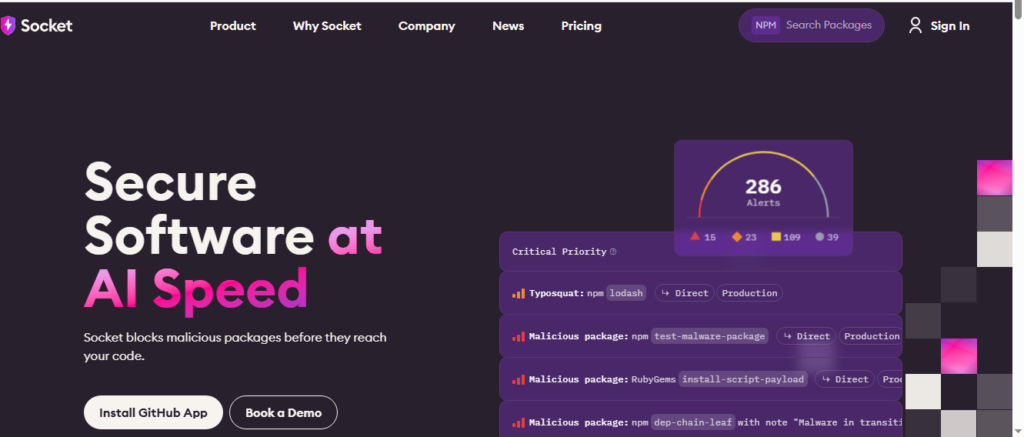
Task: Go to the News page
Action: tap(508, 26)
